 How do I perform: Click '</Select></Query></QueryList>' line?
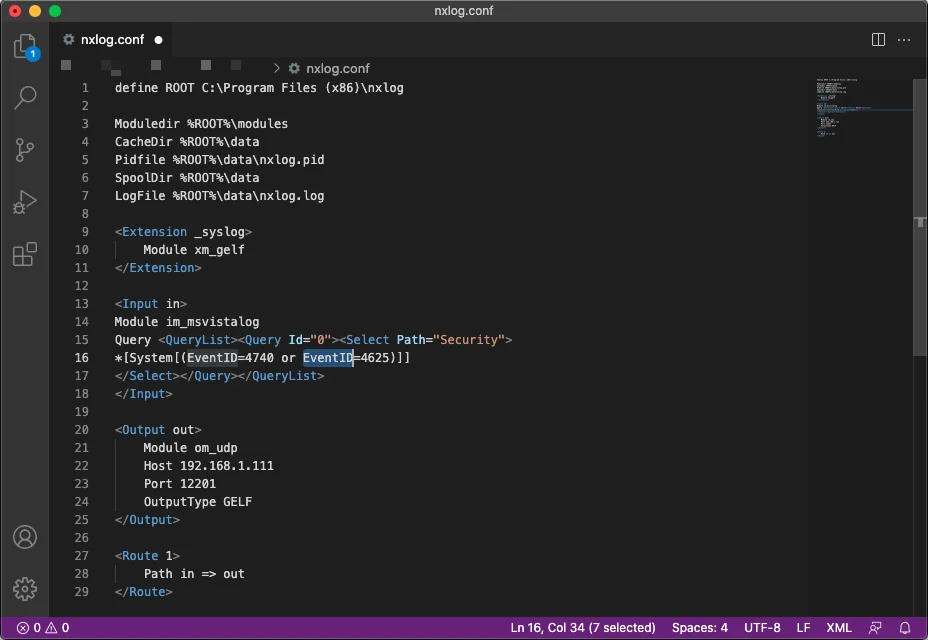(x=220, y=376)
